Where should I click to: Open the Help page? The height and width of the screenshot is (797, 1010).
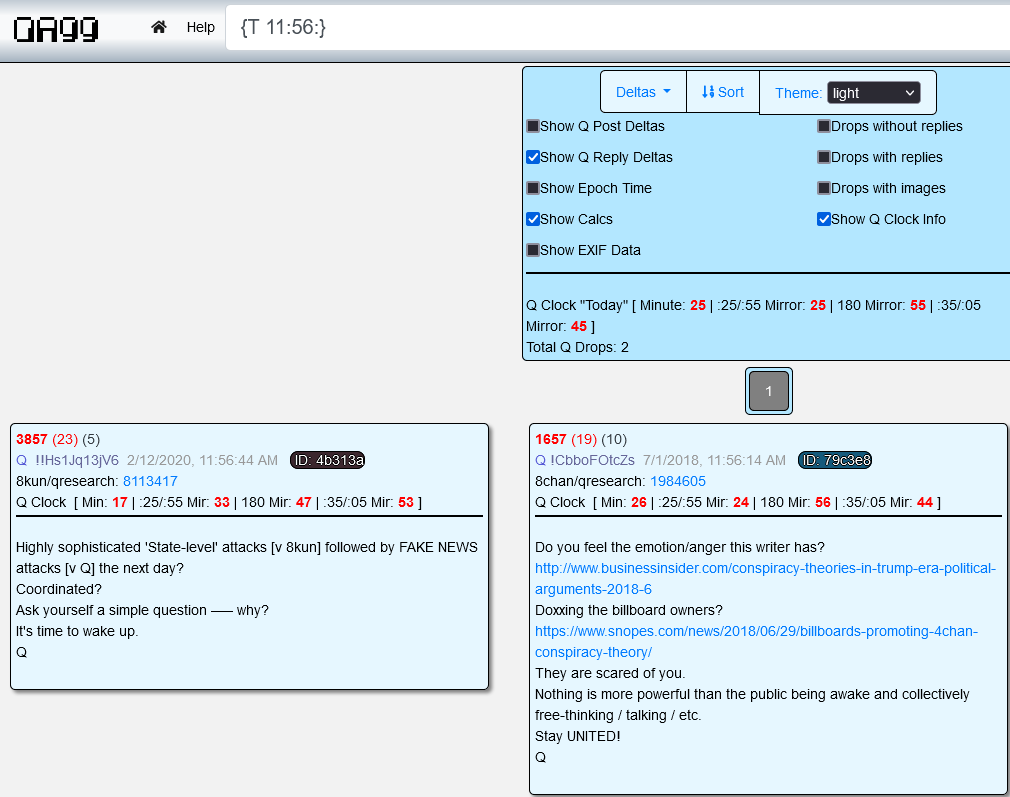pos(200,27)
